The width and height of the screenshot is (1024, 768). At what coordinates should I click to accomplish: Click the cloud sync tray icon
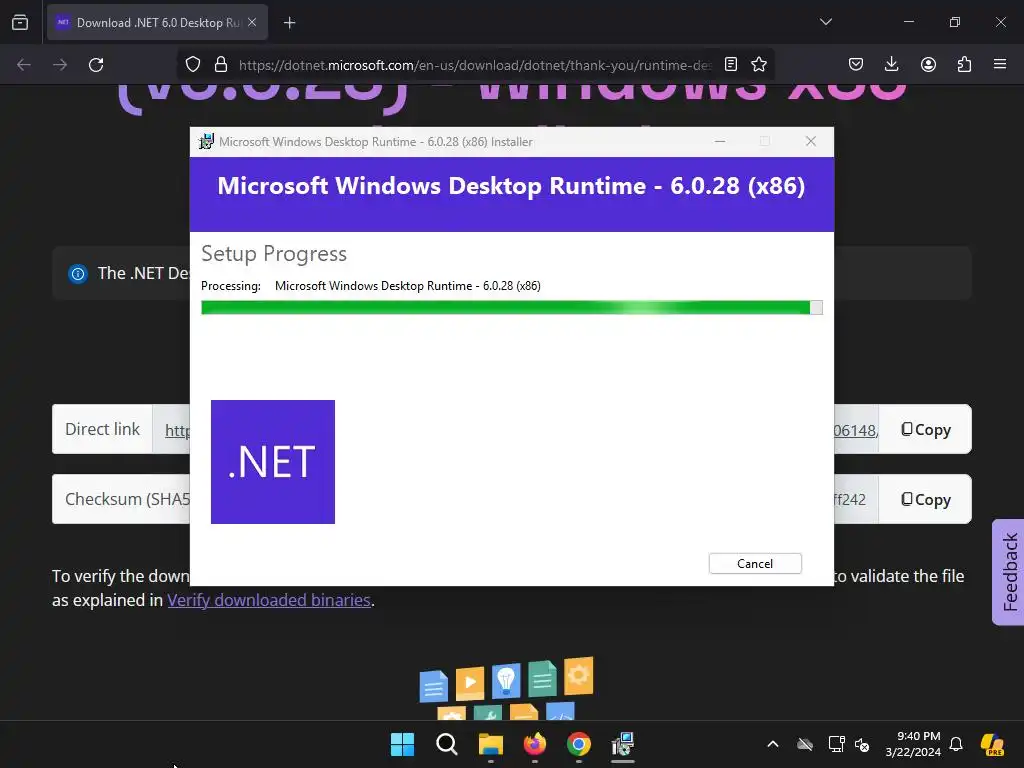pyautogui.click(x=805, y=744)
